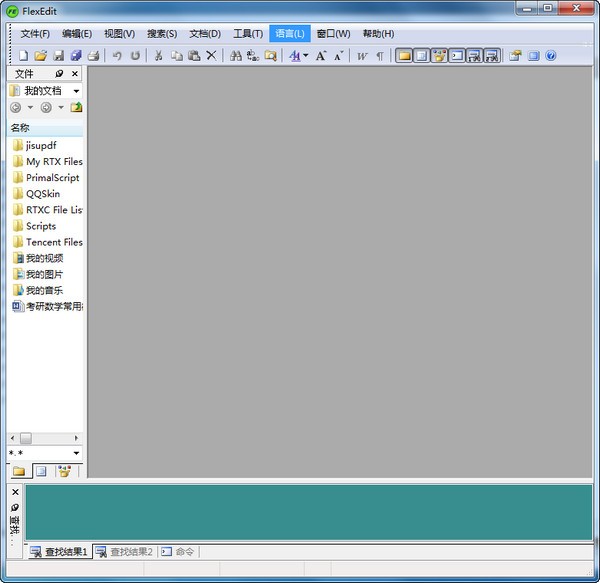
Task: Decrease font size with small A icon
Action: 338,56
